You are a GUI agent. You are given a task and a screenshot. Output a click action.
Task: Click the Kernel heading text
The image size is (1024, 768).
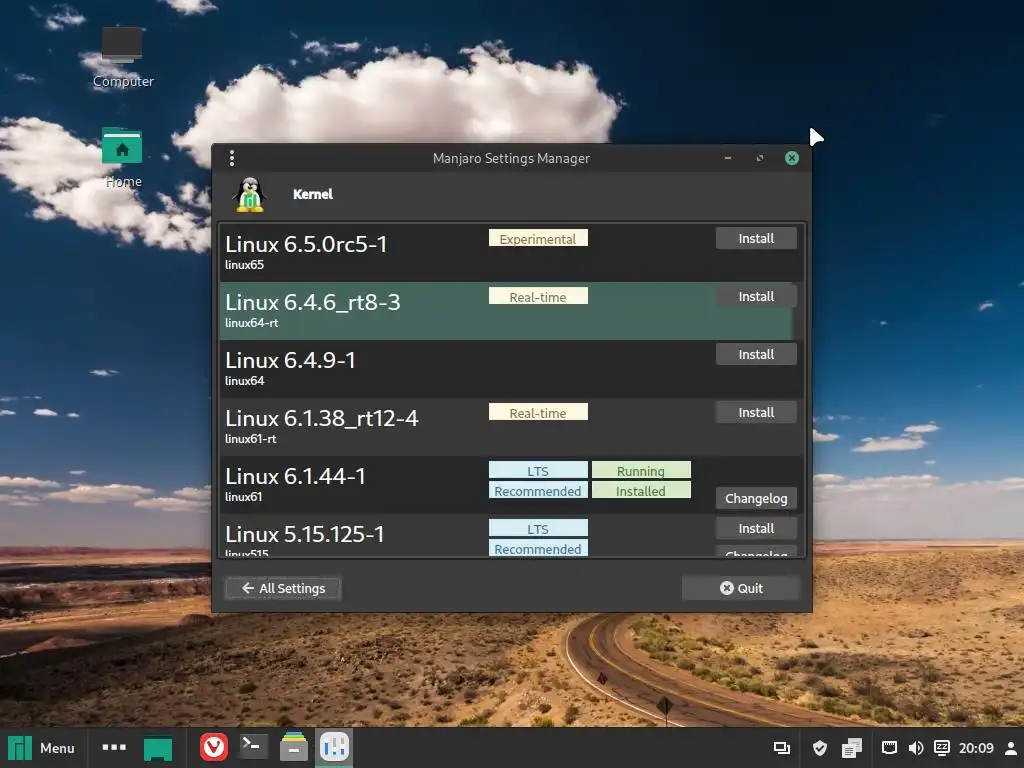click(313, 194)
